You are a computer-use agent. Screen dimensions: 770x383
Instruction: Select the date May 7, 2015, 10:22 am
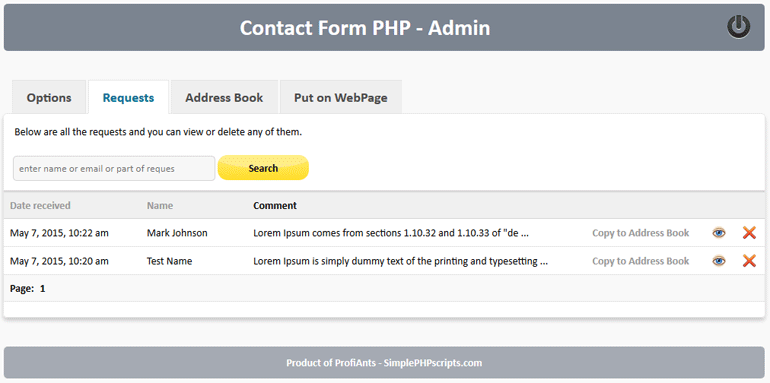click(x=59, y=233)
